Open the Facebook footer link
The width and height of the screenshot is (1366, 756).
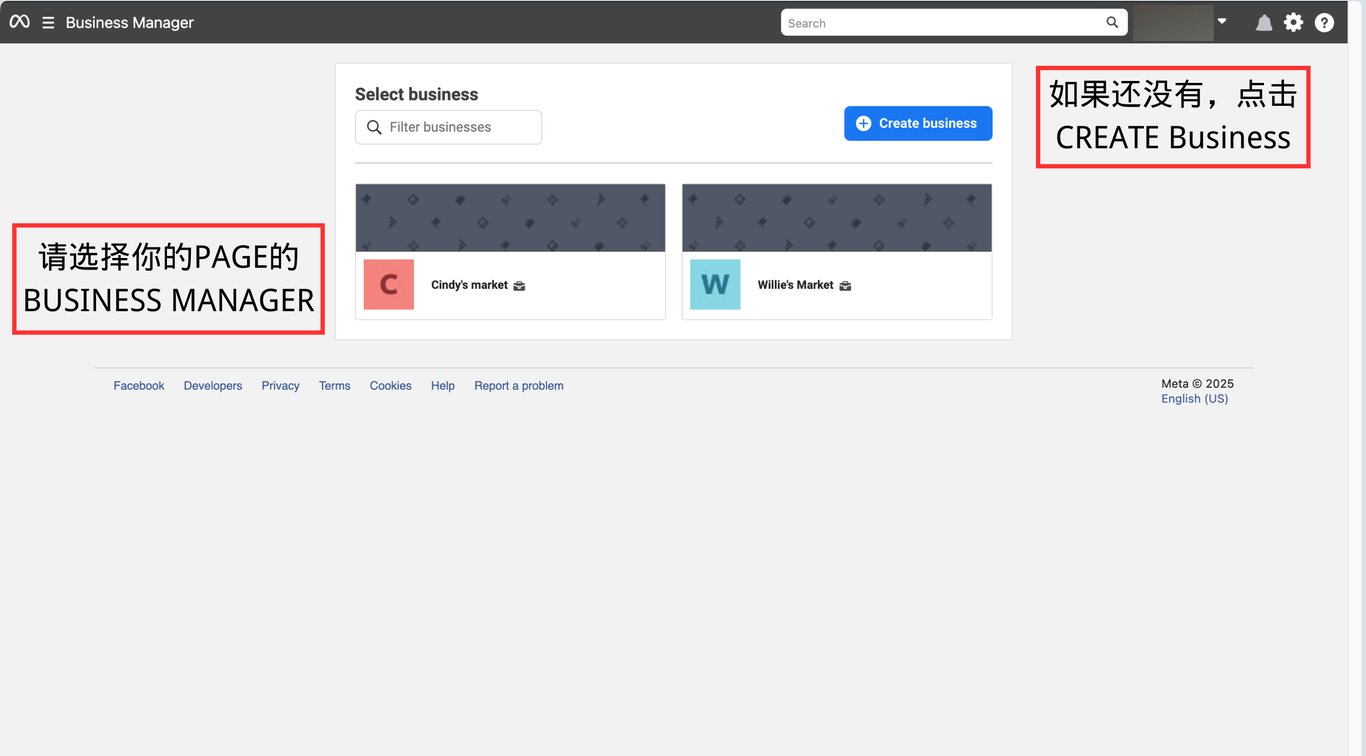[139, 386]
